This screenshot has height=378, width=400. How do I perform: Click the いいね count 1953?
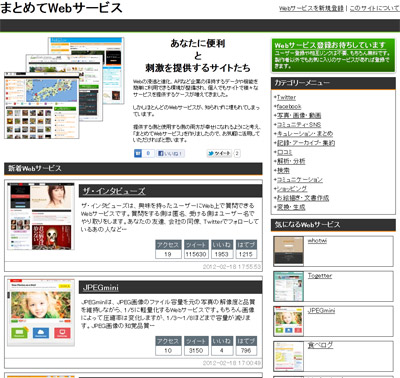click(222, 254)
